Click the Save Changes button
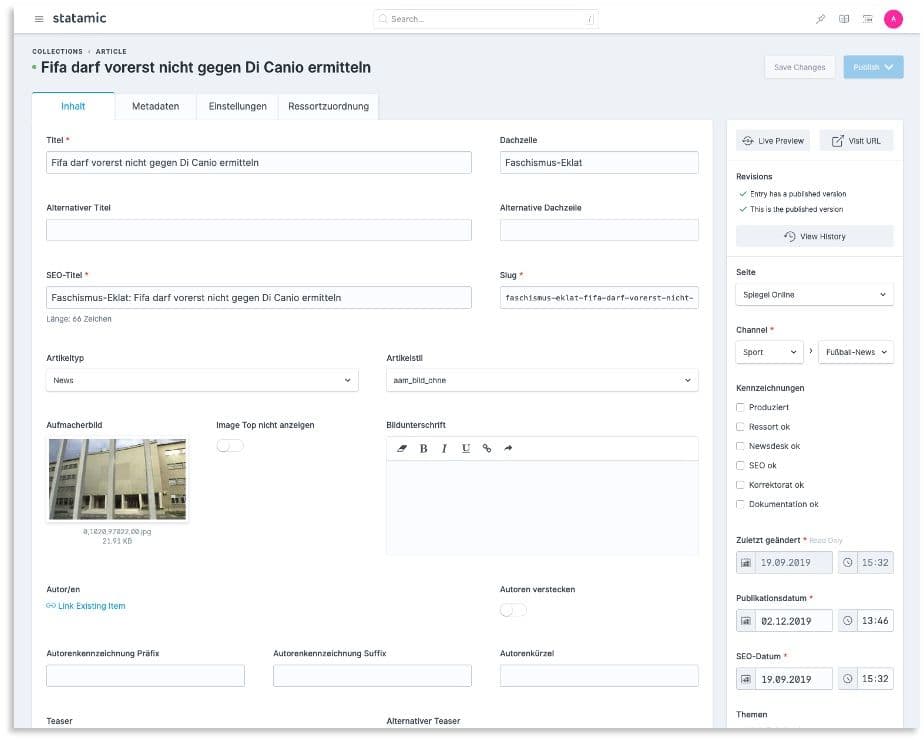Image resolution: width=924 pixels, height=740 pixels. pyautogui.click(x=800, y=67)
